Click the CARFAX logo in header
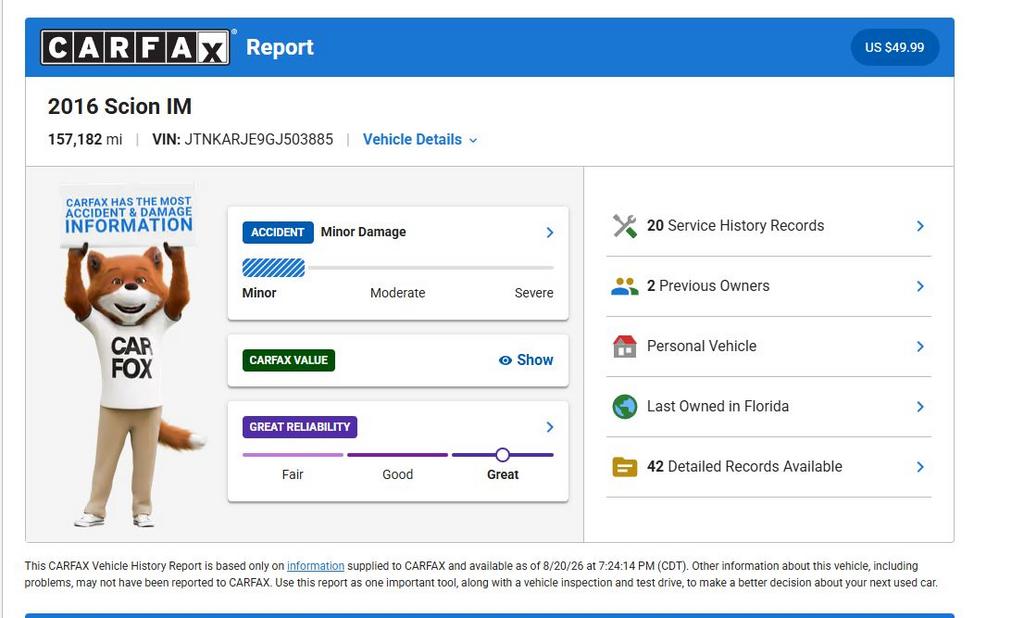The width and height of the screenshot is (1024, 618). click(x=135, y=47)
